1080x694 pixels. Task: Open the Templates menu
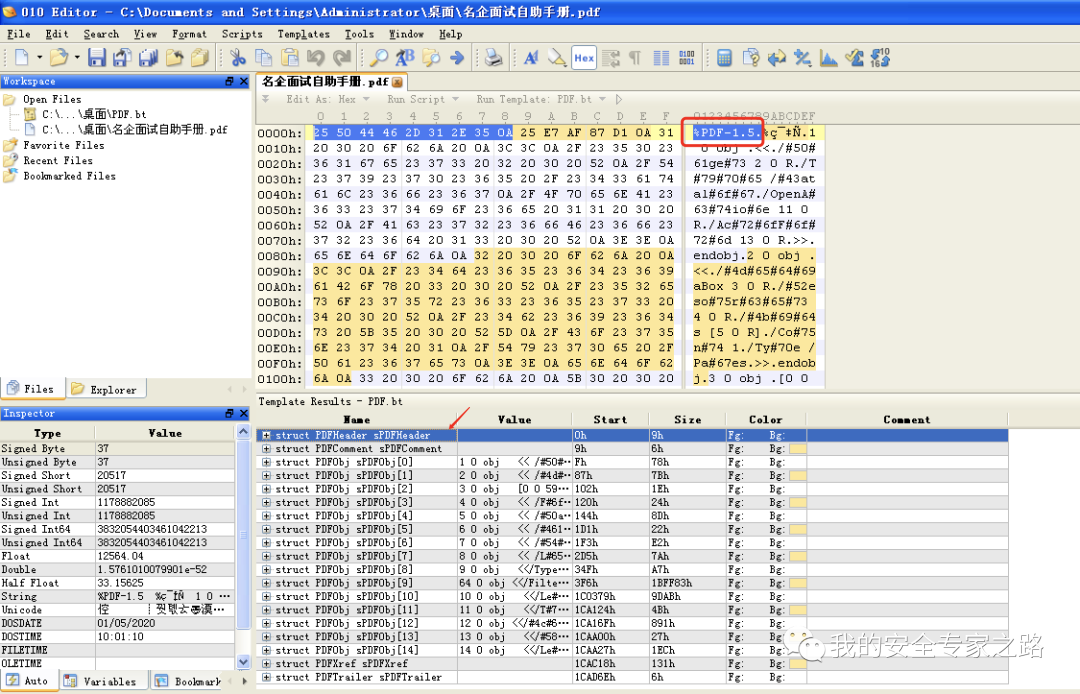click(303, 33)
